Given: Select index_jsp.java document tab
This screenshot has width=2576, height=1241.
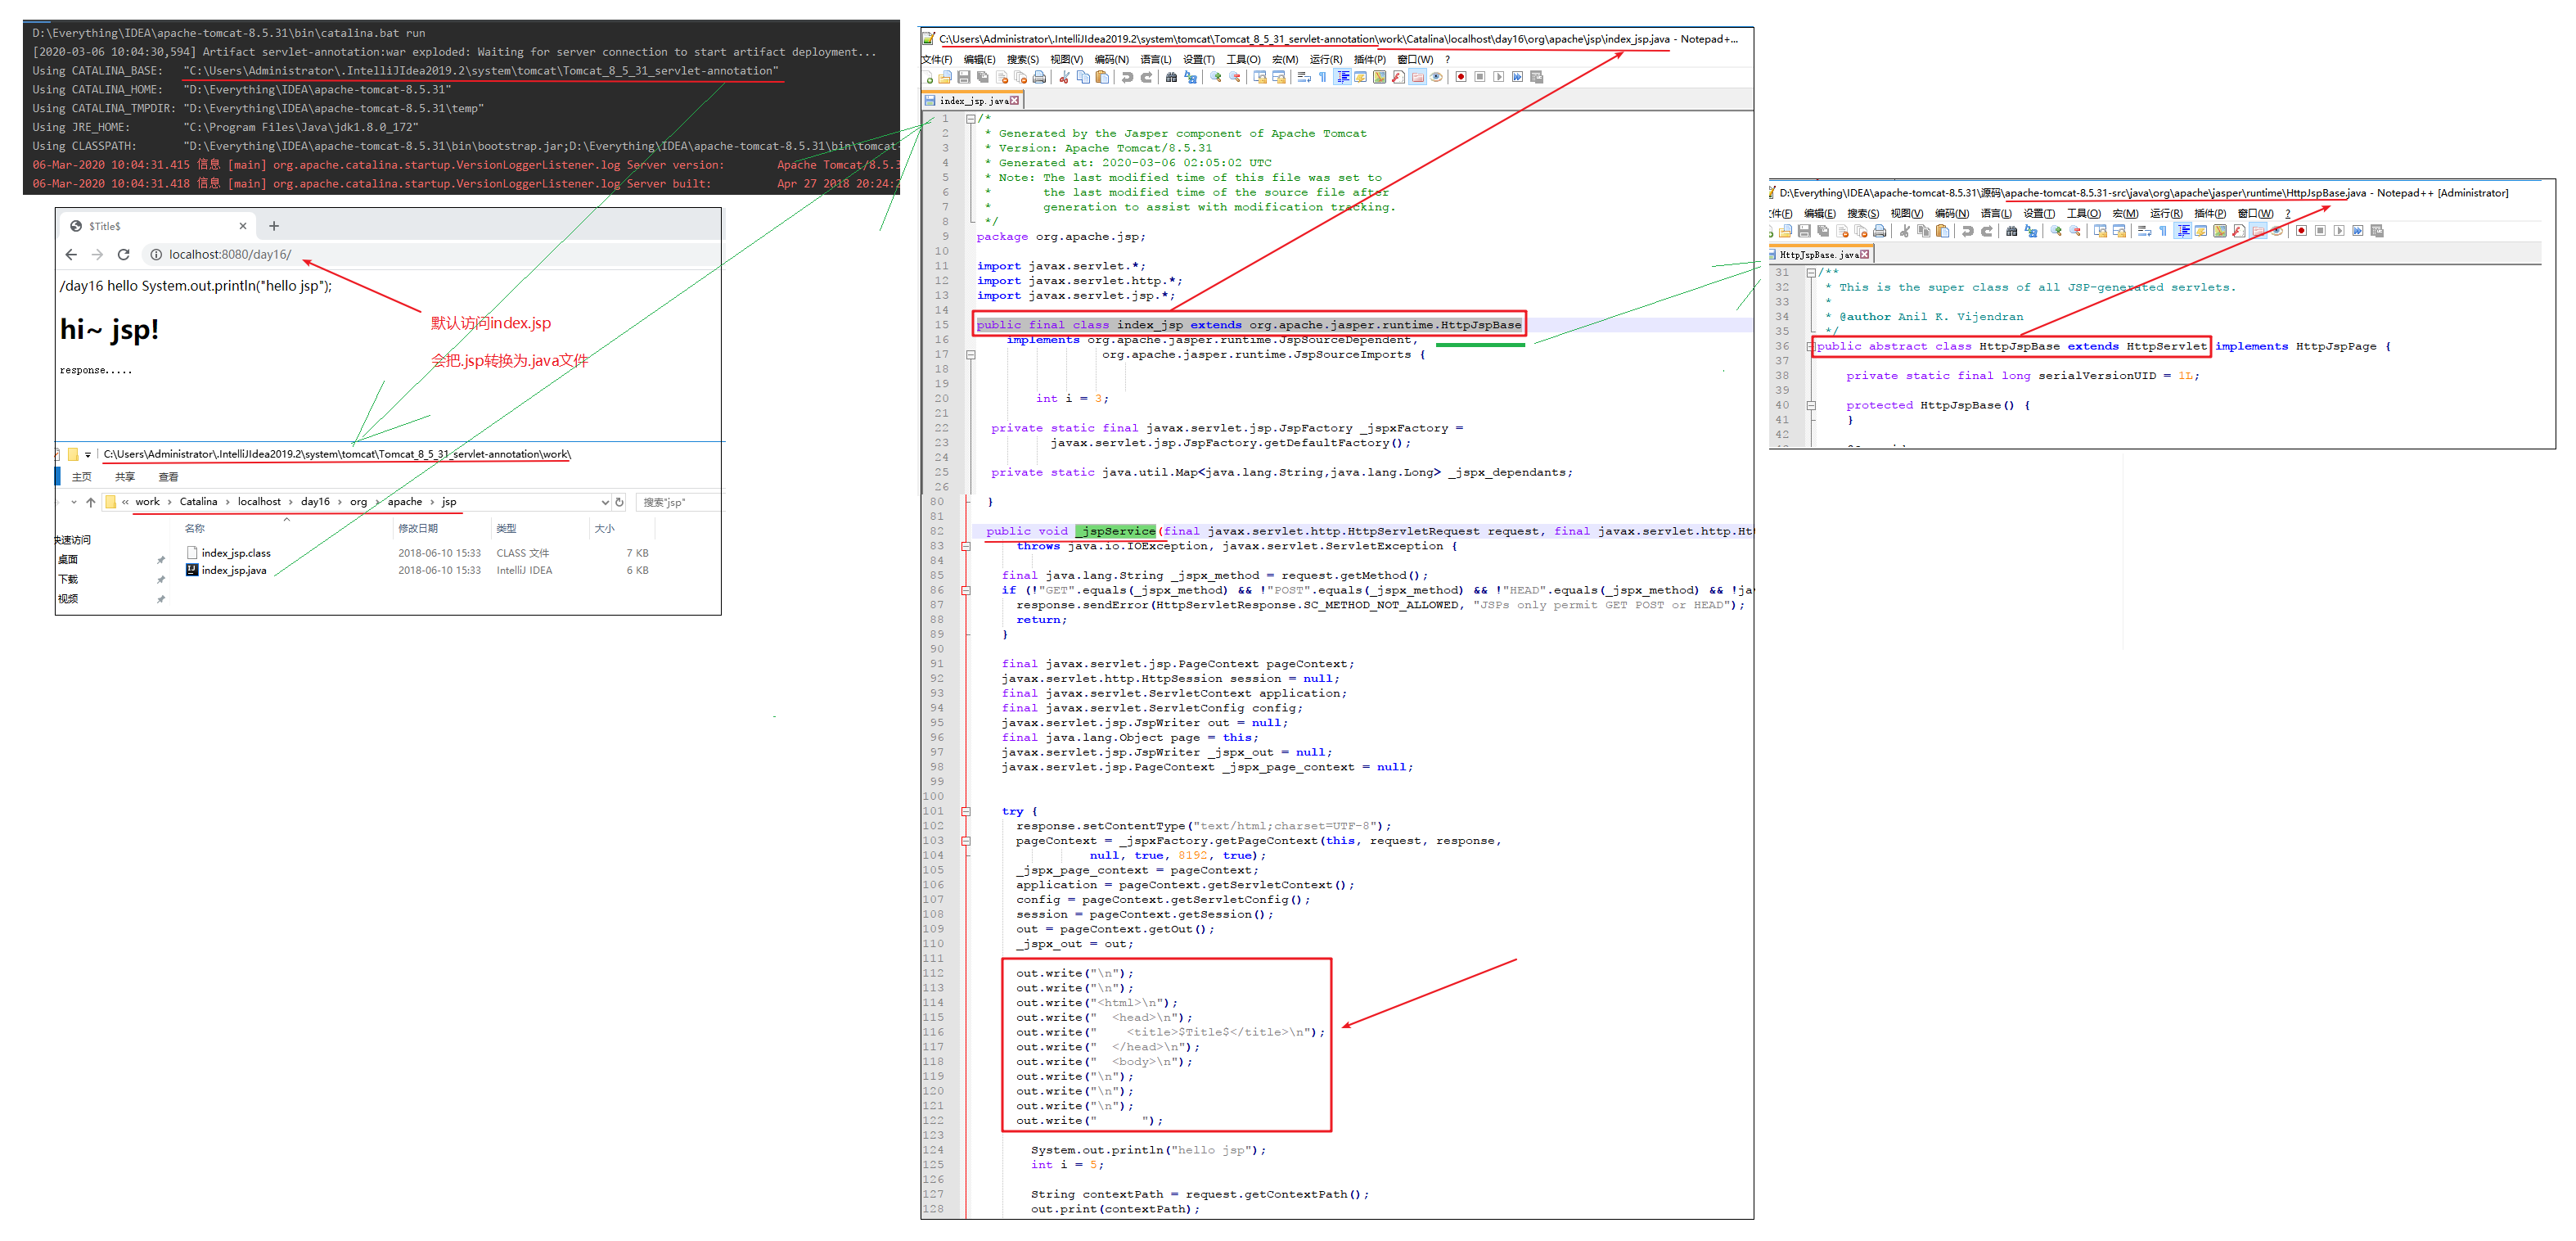Looking at the screenshot, I should pos(972,100).
